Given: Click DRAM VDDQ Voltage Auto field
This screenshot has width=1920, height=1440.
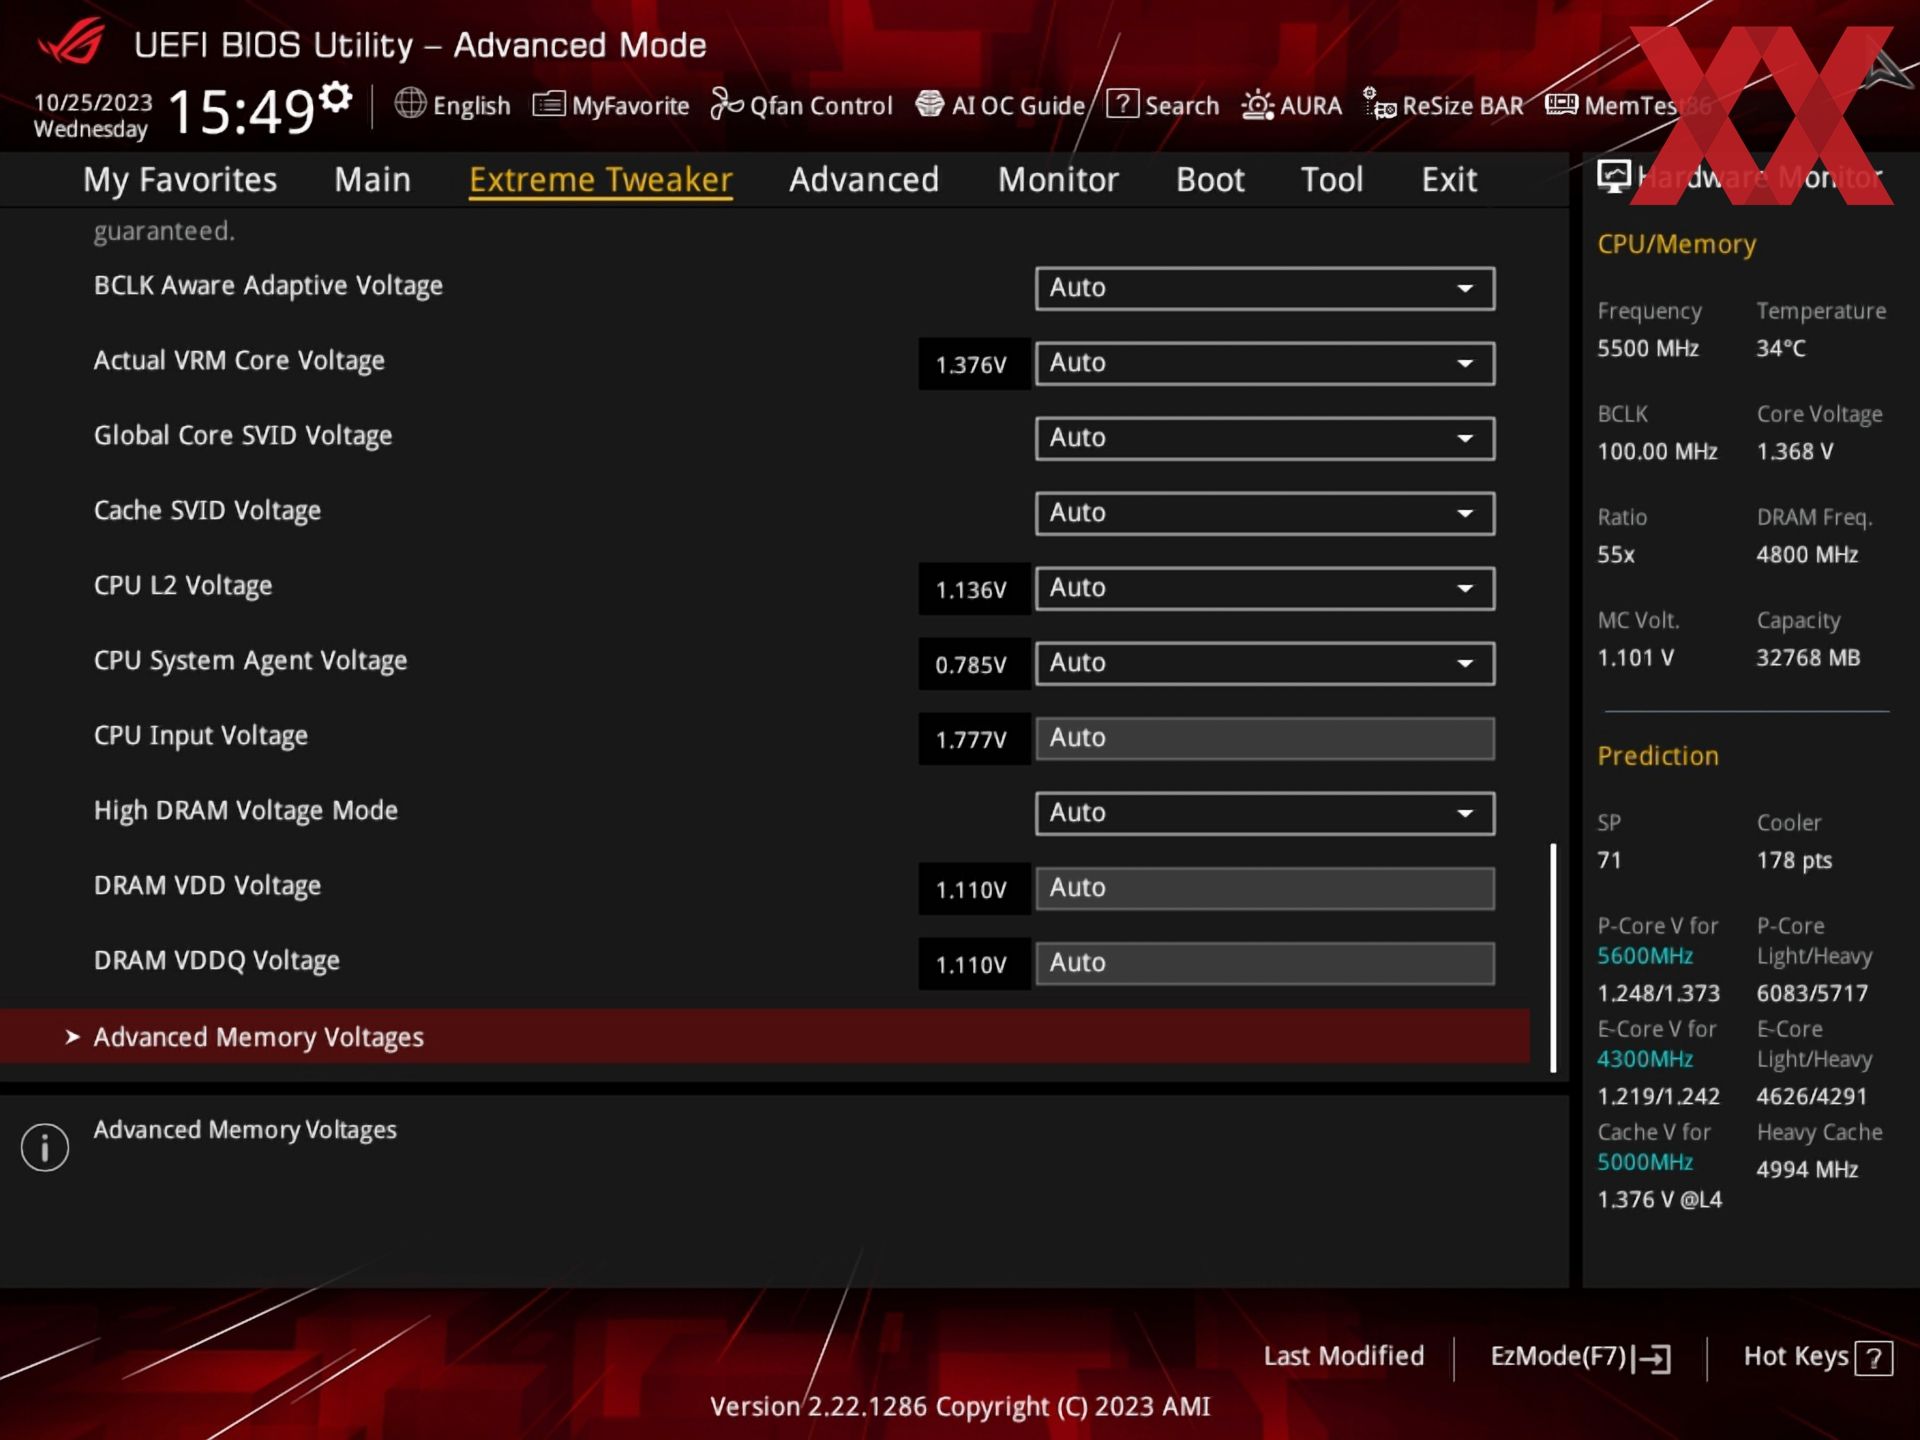Looking at the screenshot, I should click(1265, 963).
